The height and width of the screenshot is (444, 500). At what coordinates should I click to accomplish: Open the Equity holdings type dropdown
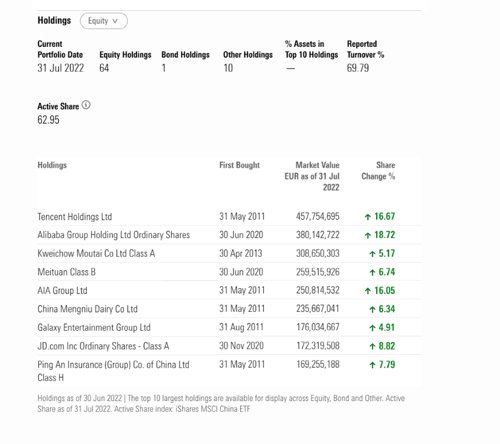(104, 21)
